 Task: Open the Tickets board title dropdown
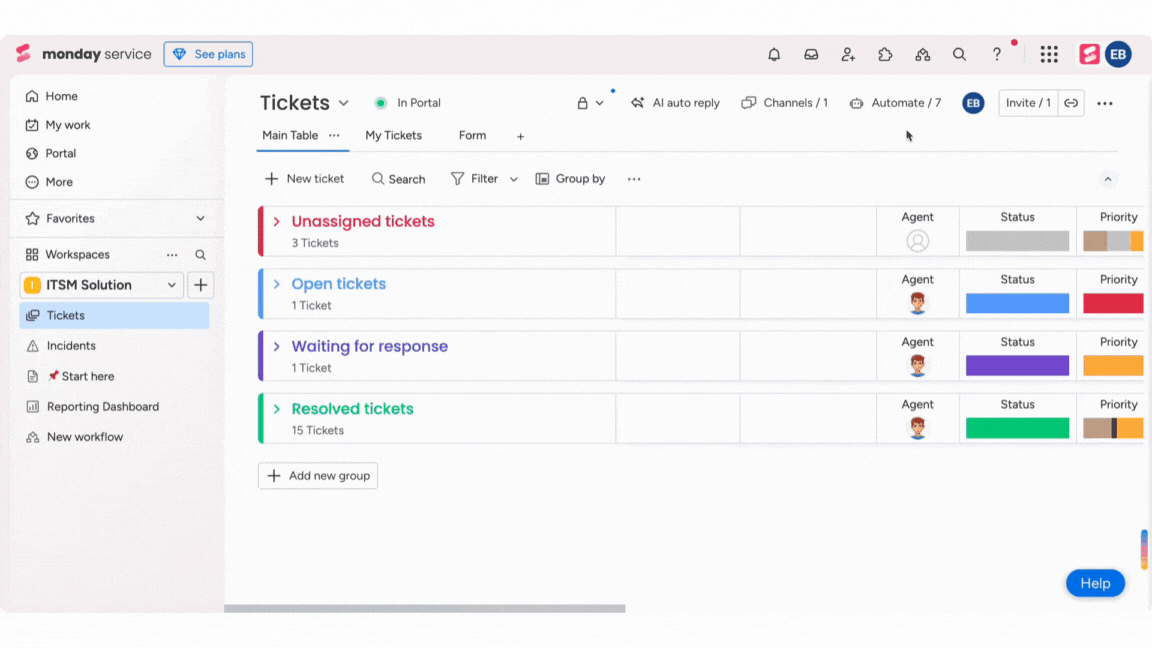pyautogui.click(x=343, y=104)
